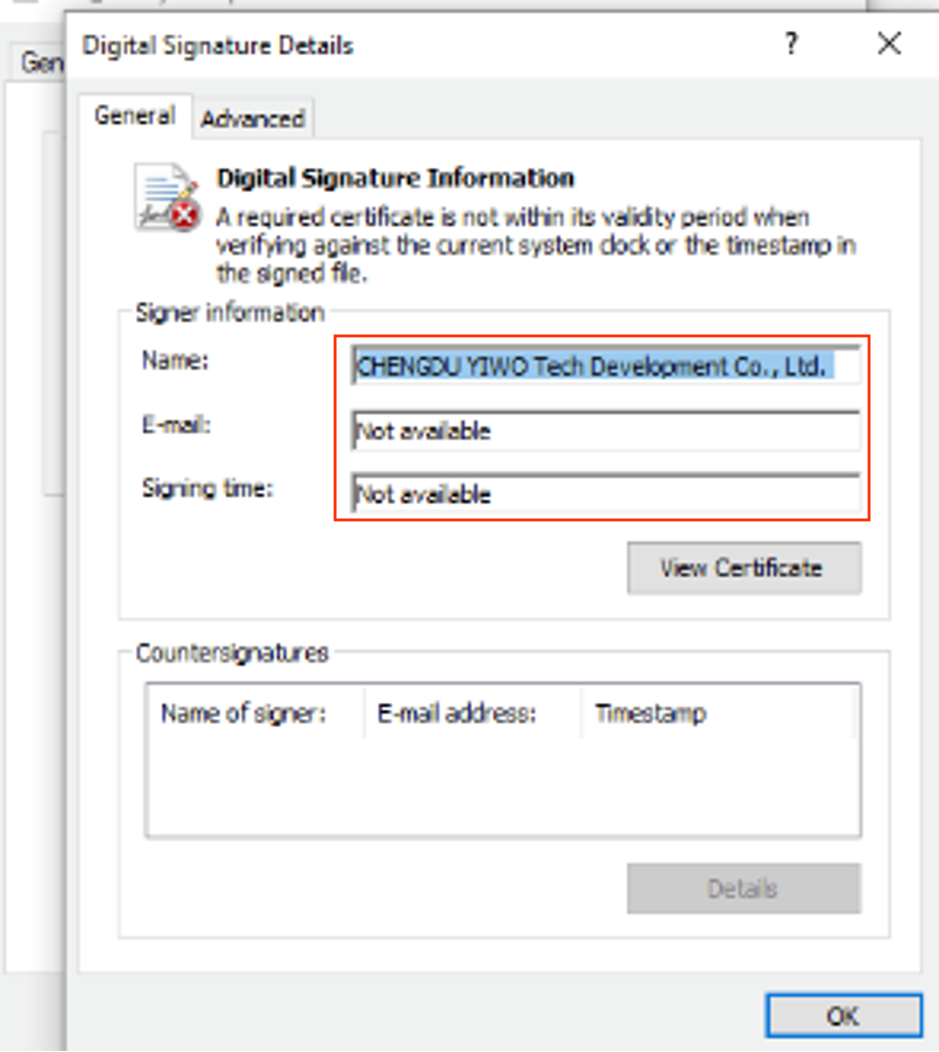
Task: Click the OK button
Action: tap(843, 1016)
